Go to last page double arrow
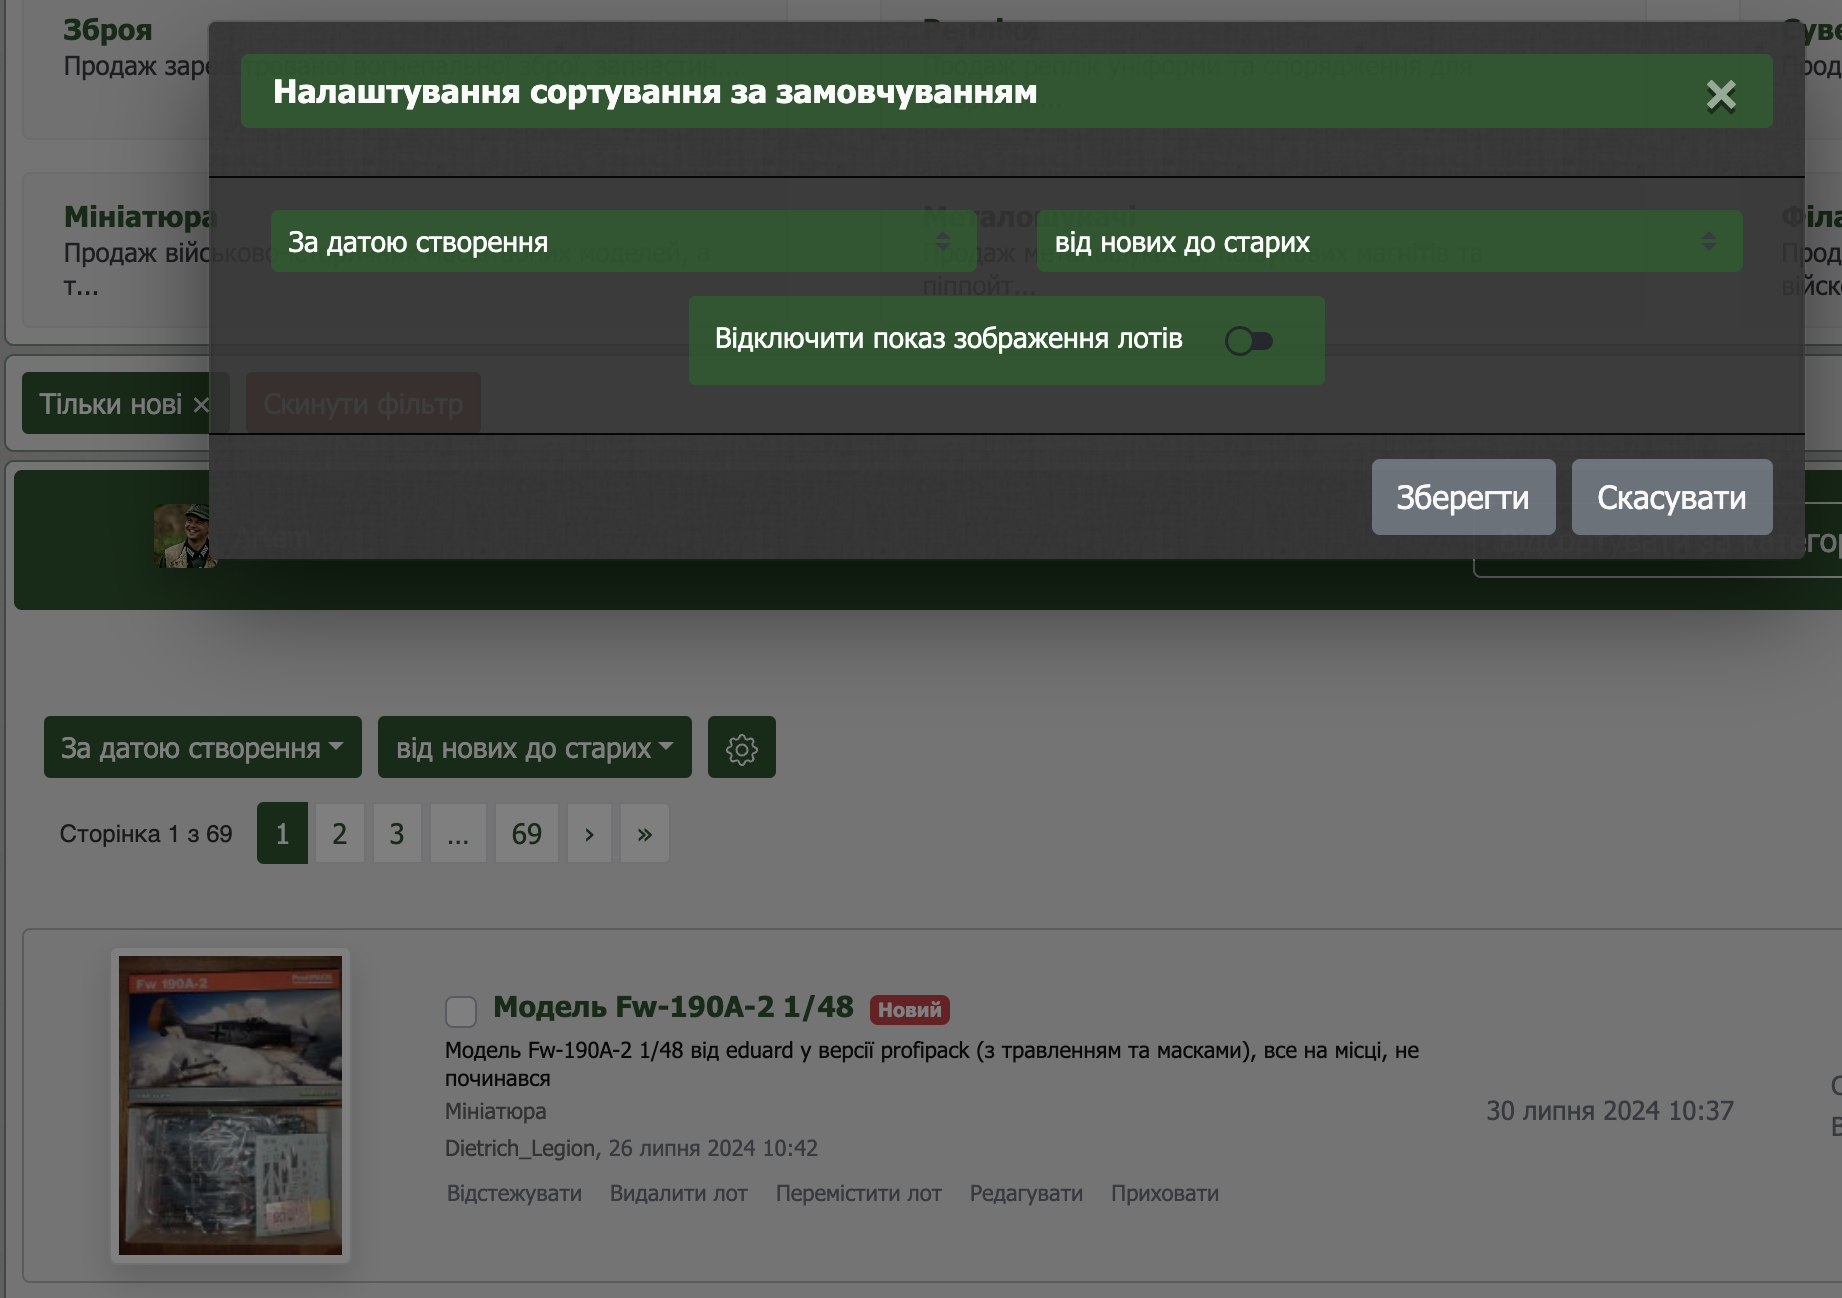 645,833
